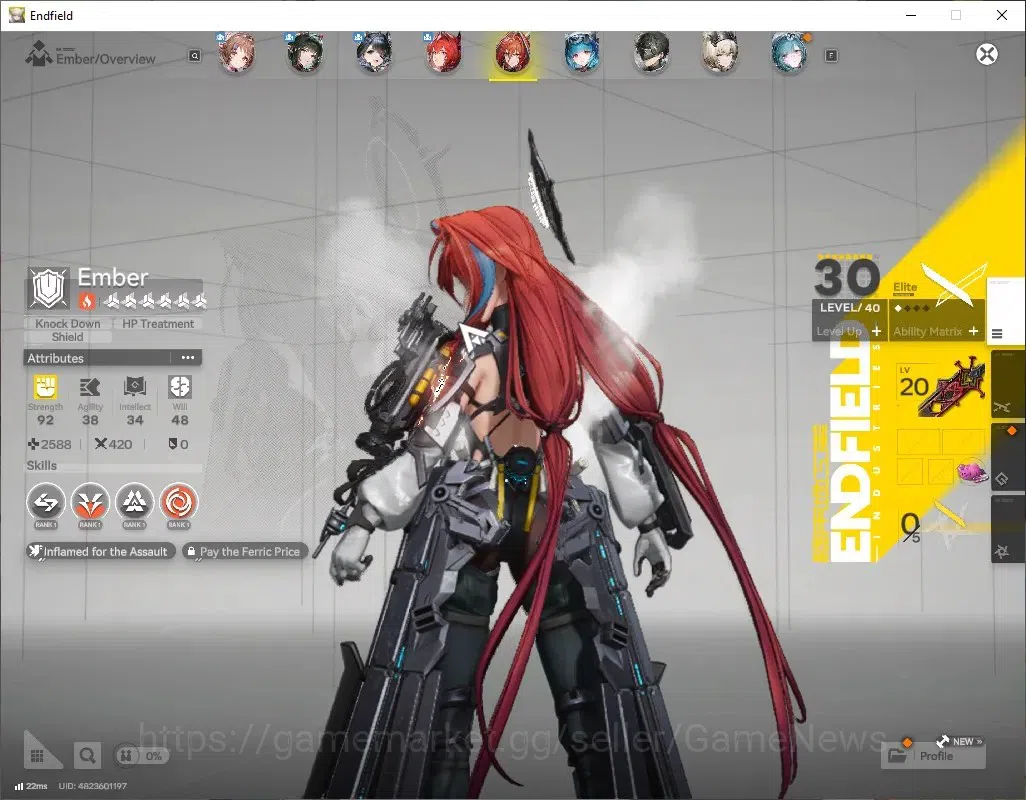Open the second orange-winged skill icon
Image resolution: width=1026 pixels, height=800 pixels.
pyautogui.click(x=90, y=502)
